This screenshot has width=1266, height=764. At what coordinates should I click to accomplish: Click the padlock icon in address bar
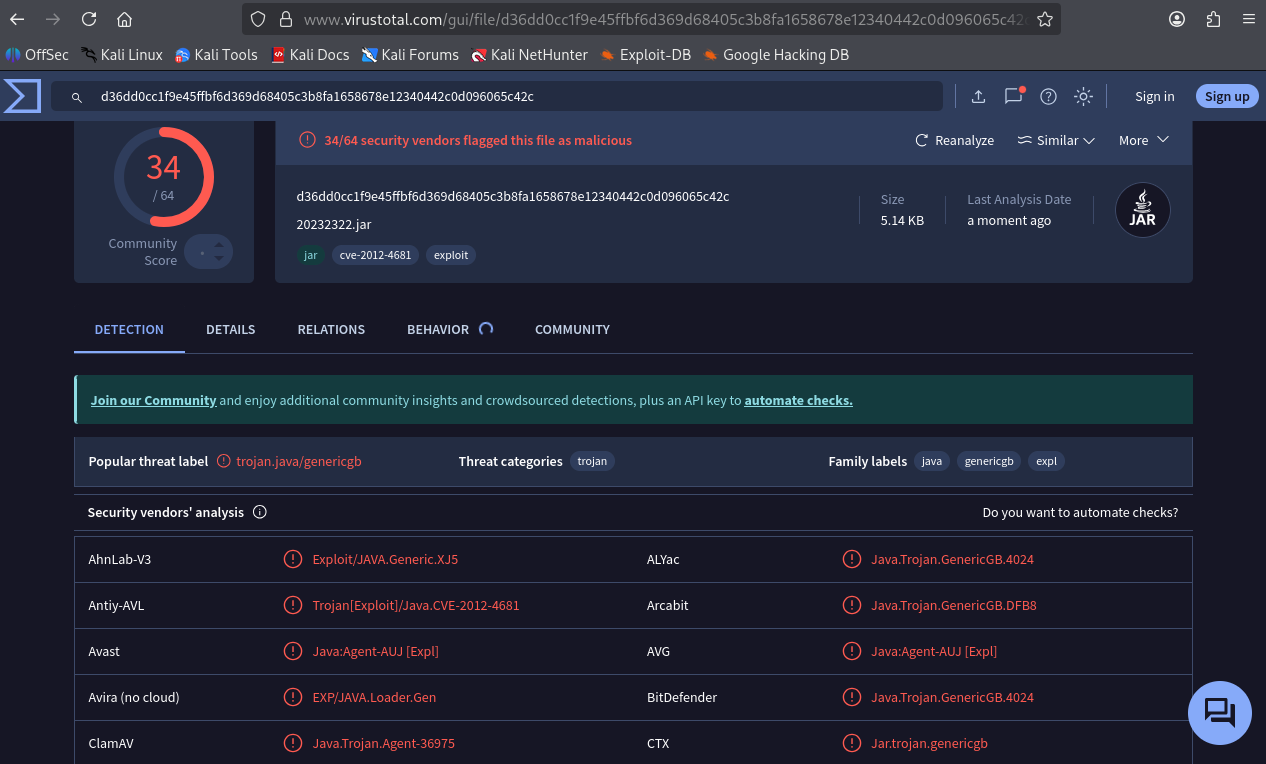[x=285, y=19]
